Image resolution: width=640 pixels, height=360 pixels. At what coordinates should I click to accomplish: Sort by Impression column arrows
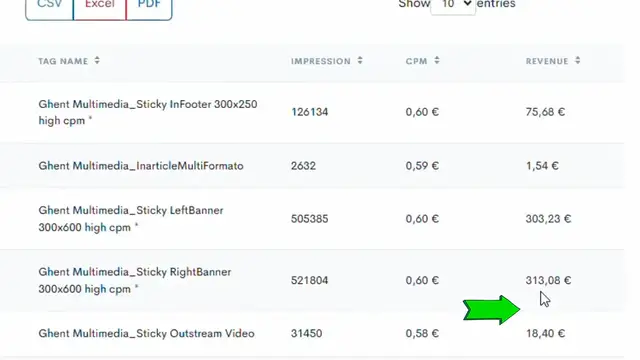click(360, 60)
